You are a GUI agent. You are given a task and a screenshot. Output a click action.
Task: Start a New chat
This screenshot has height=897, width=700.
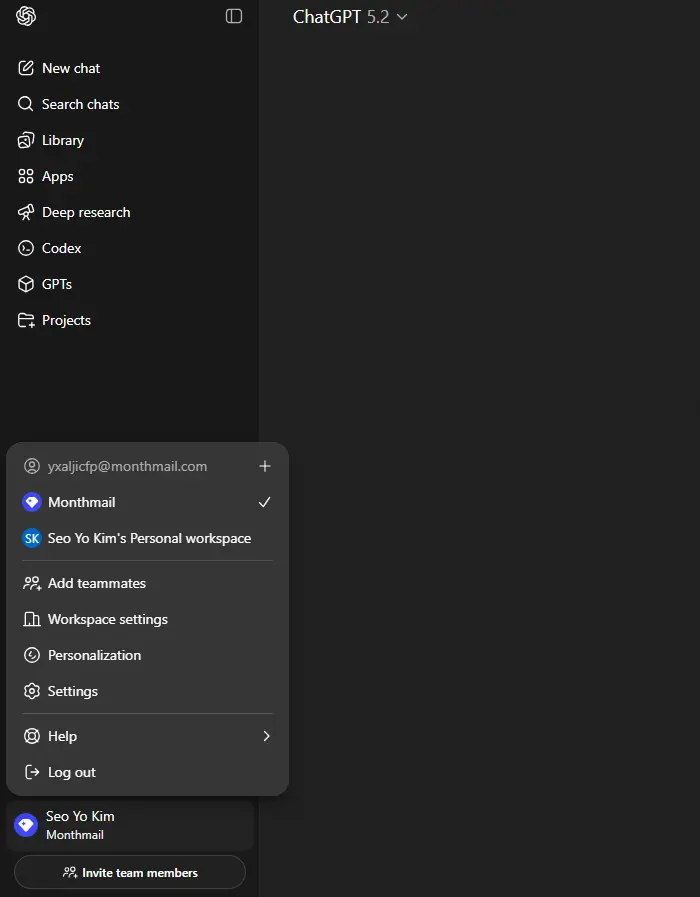click(x=129, y=68)
